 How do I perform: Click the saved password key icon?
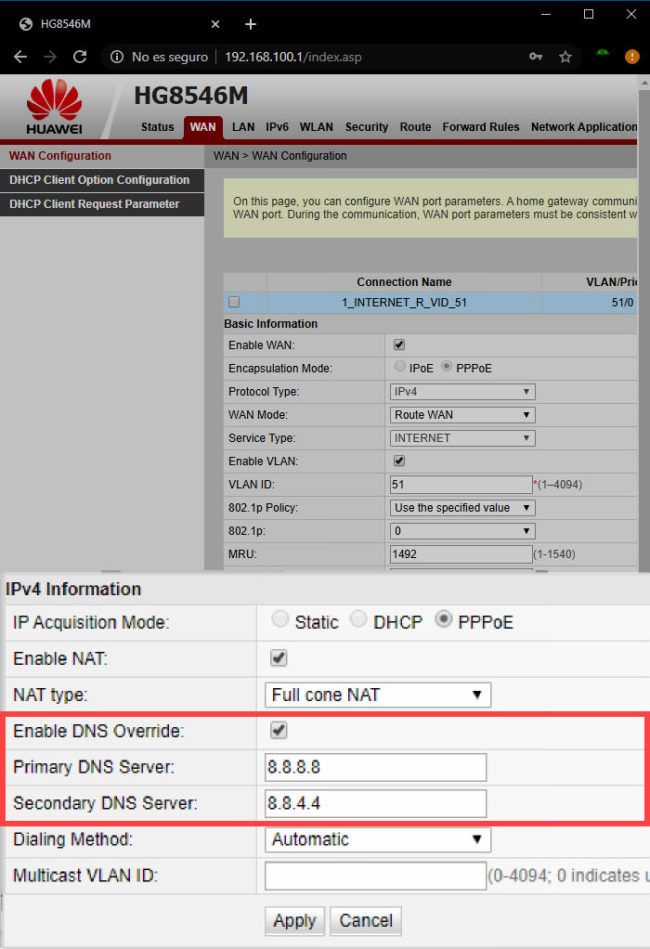(x=536, y=57)
